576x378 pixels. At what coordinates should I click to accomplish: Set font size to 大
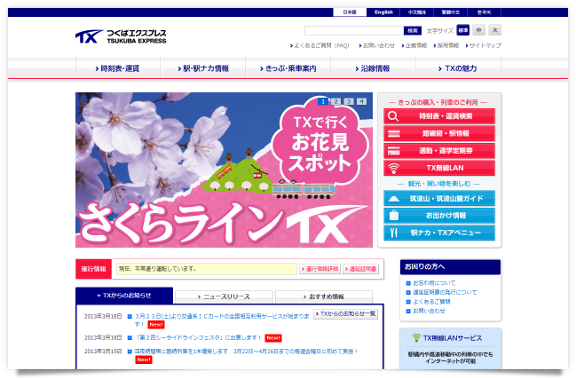pyautogui.click(x=495, y=30)
